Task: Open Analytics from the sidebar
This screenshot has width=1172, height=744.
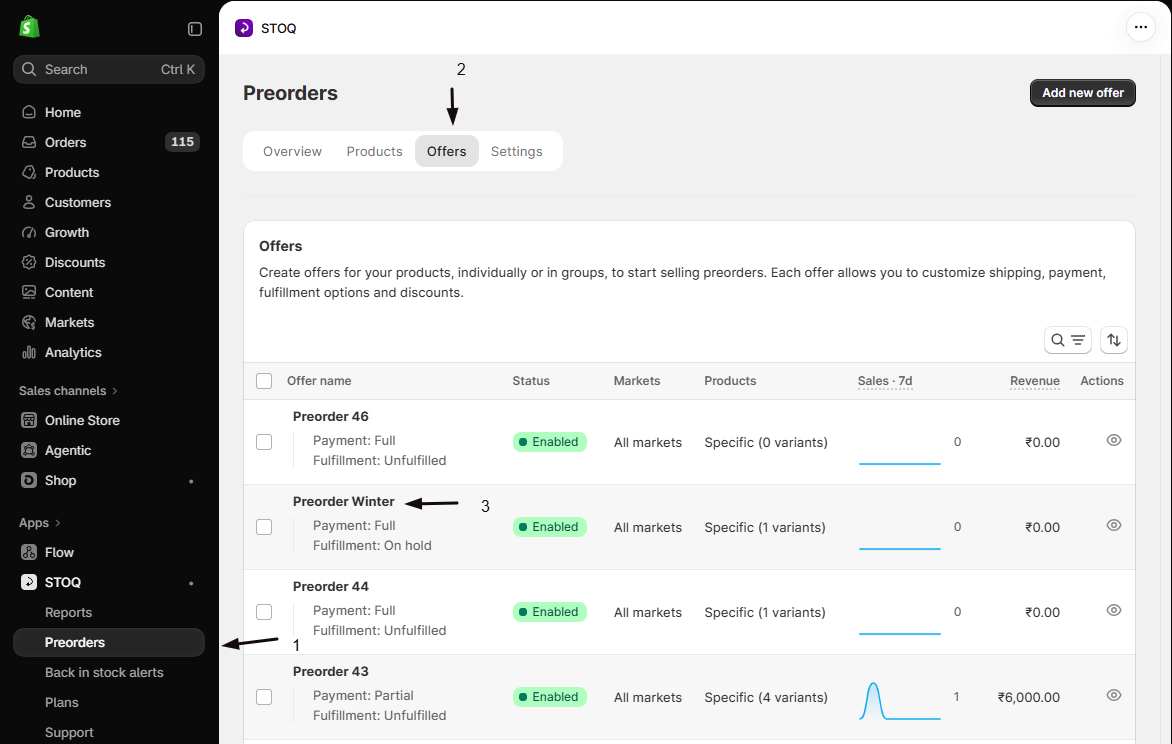Action: [73, 352]
